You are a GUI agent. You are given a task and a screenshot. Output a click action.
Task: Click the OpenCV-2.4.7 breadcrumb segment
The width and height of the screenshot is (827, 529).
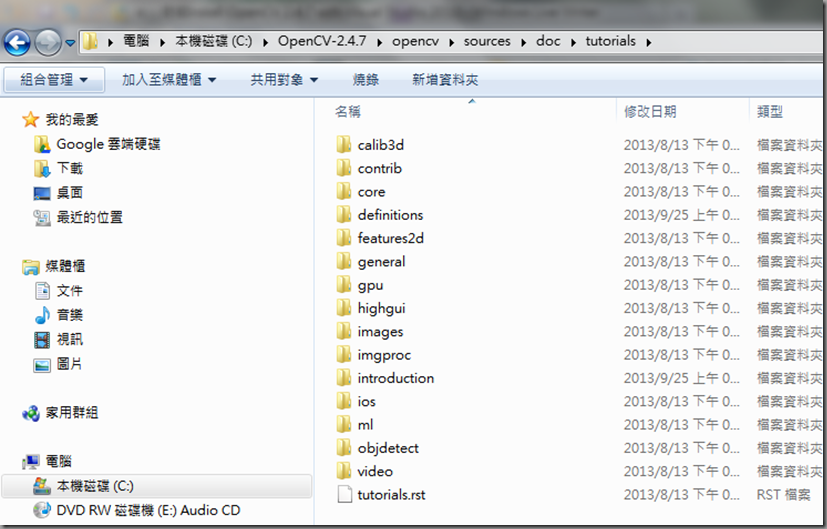click(322, 41)
